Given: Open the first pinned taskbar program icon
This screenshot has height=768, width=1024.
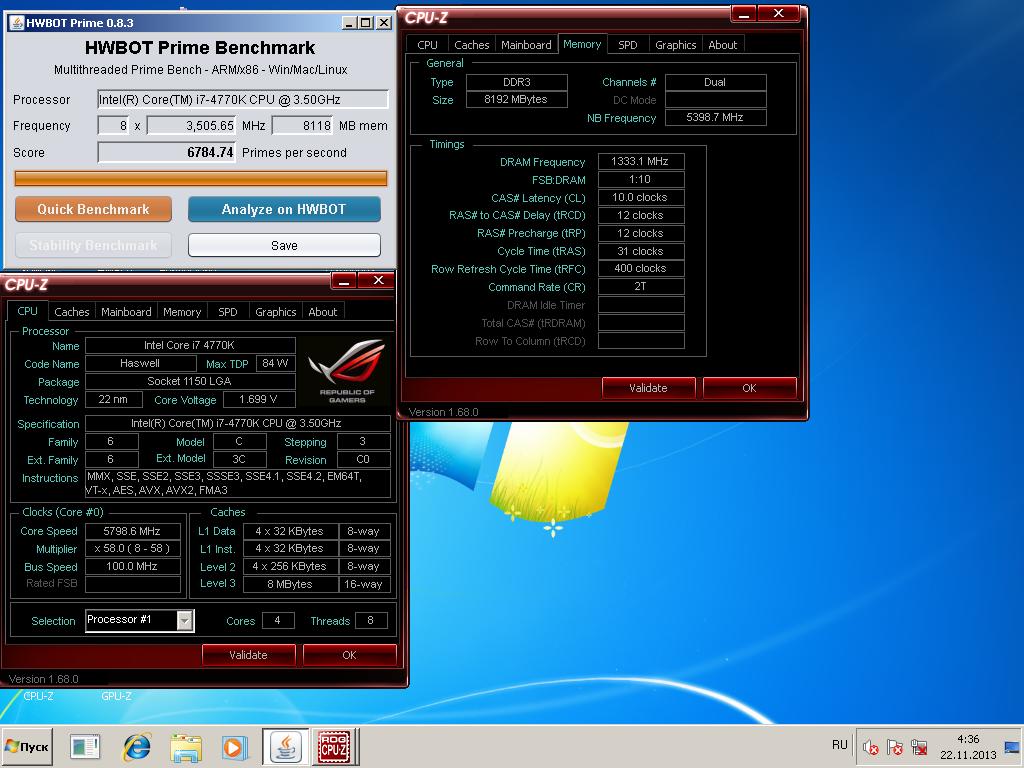Looking at the screenshot, I should tap(85, 747).
